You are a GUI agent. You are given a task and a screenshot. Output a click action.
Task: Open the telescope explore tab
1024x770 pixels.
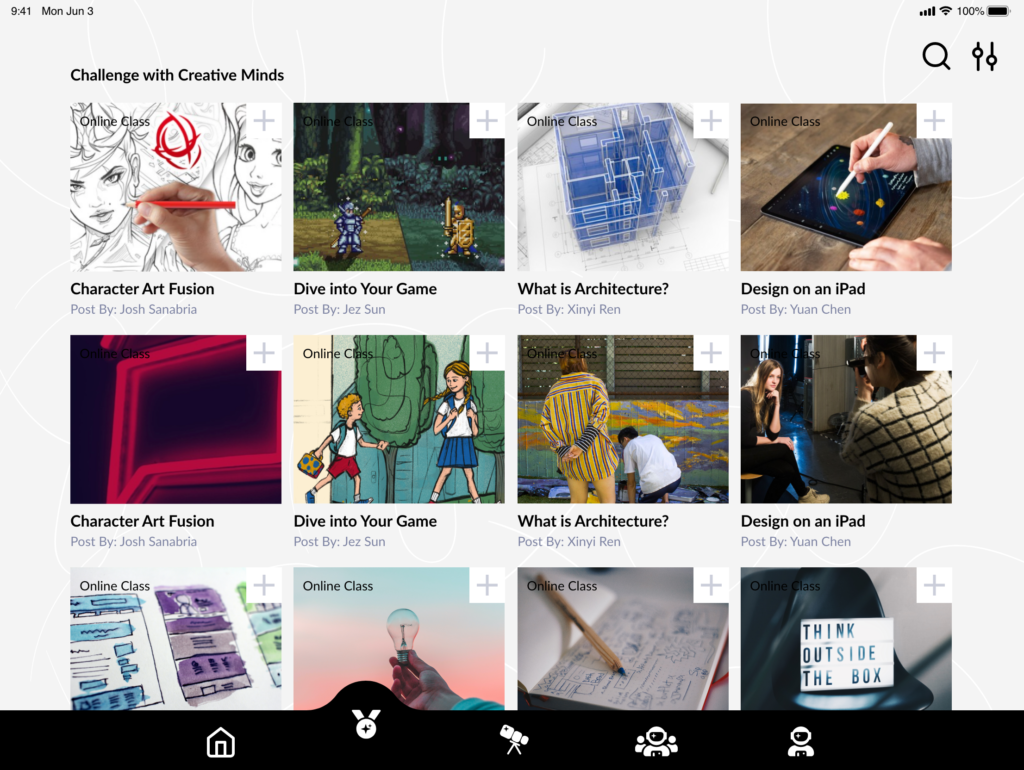click(514, 740)
